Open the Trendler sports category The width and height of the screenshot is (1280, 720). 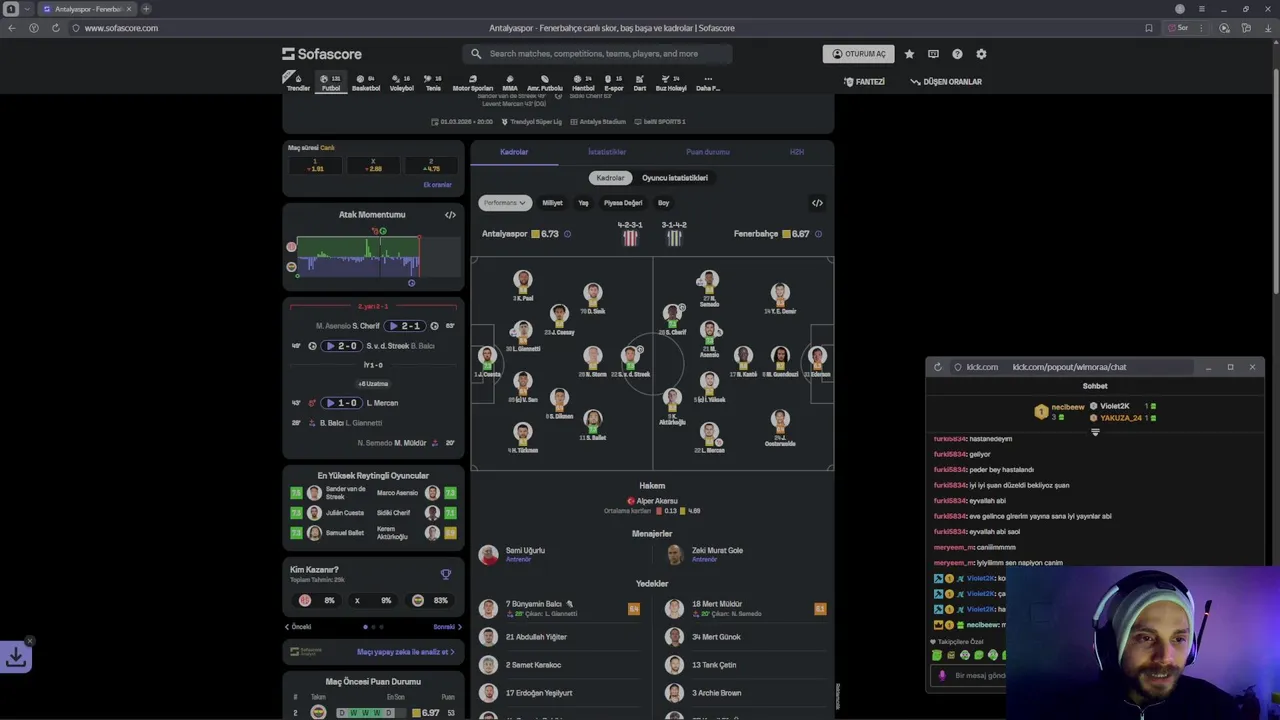(x=298, y=82)
